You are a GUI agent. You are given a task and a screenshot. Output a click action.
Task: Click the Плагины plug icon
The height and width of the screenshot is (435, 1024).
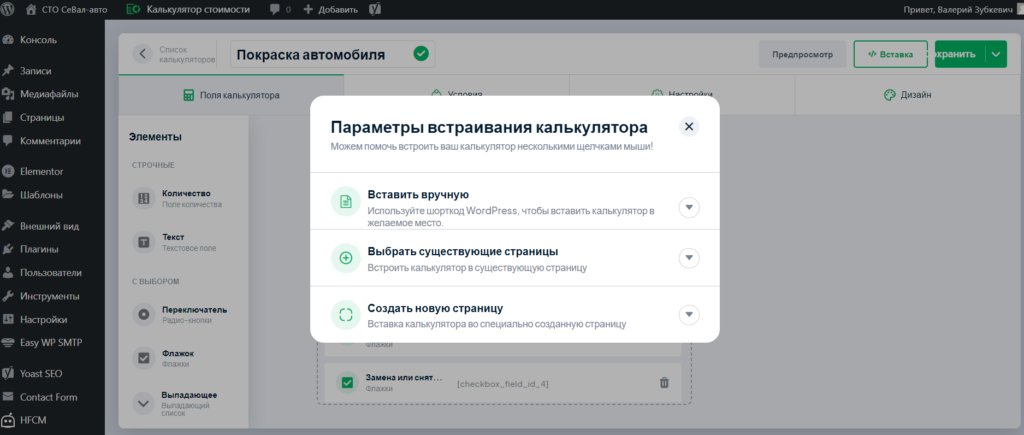pos(8,249)
